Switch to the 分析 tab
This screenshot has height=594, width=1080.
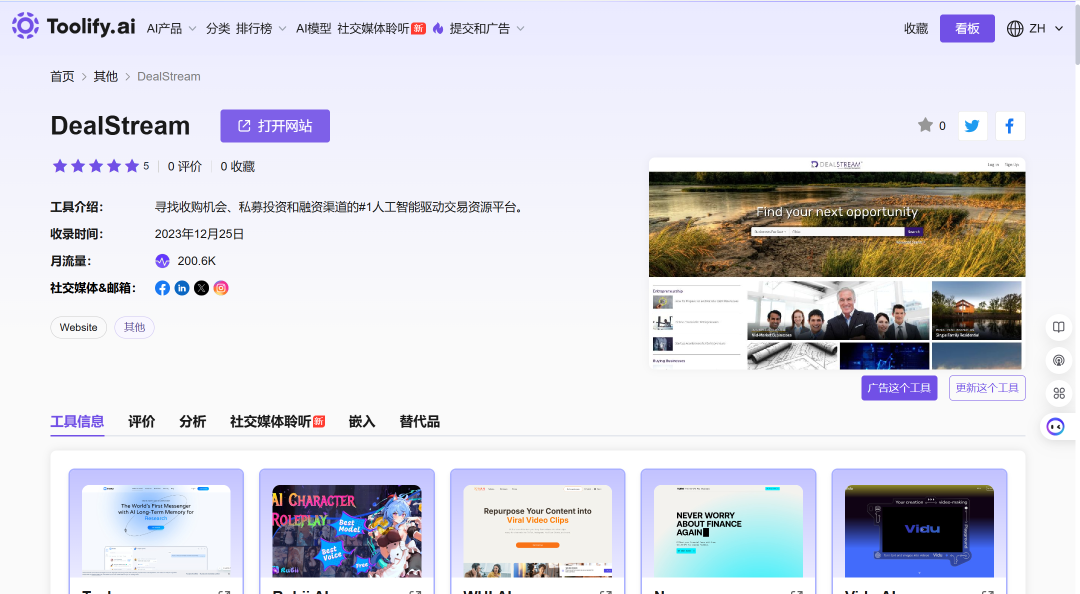[x=192, y=421]
